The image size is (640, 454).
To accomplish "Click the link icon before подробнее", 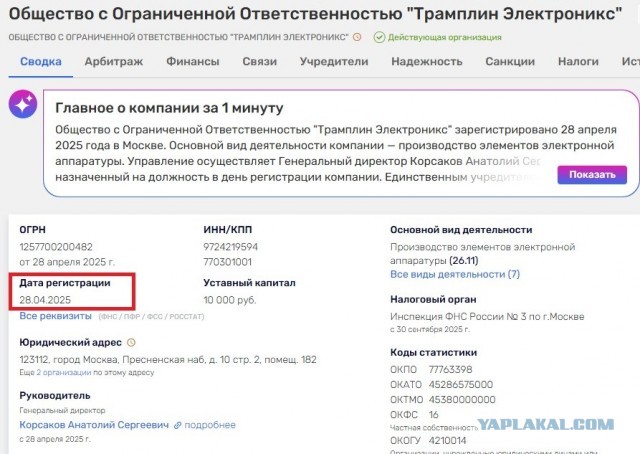I will point(178,425).
